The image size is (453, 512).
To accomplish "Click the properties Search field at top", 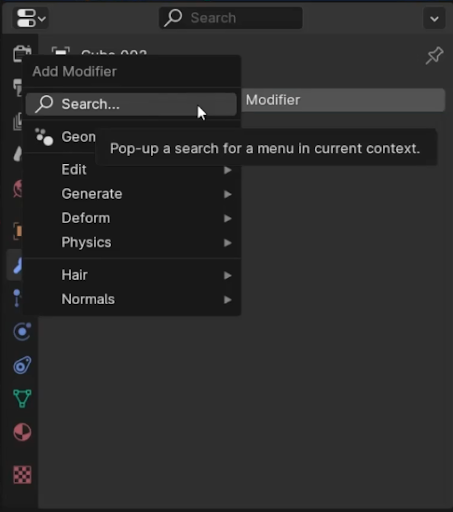I will pyautogui.click(x=231, y=18).
